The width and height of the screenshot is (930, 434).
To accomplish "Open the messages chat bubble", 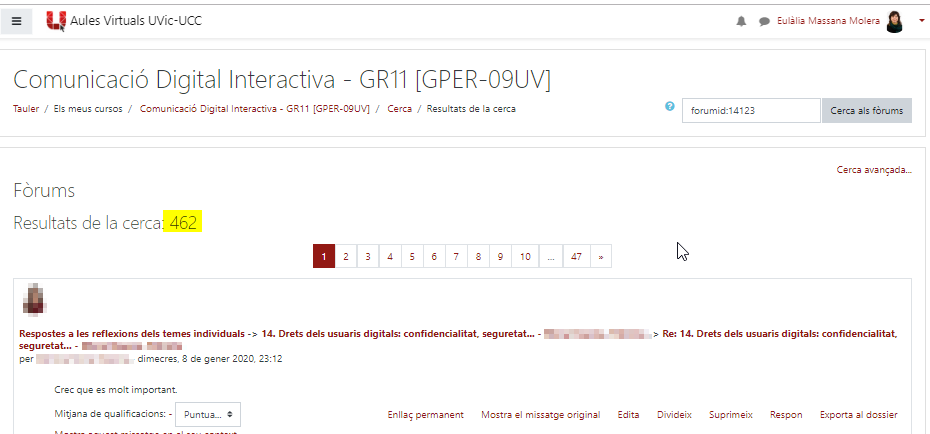I will [x=764, y=21].
